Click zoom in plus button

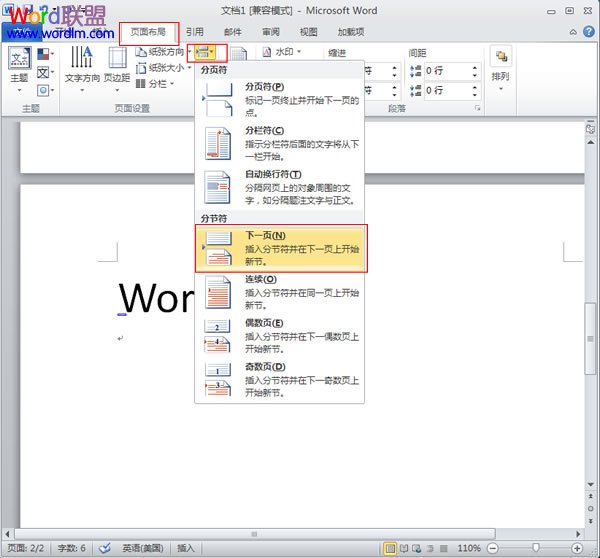tap(577, 548)
